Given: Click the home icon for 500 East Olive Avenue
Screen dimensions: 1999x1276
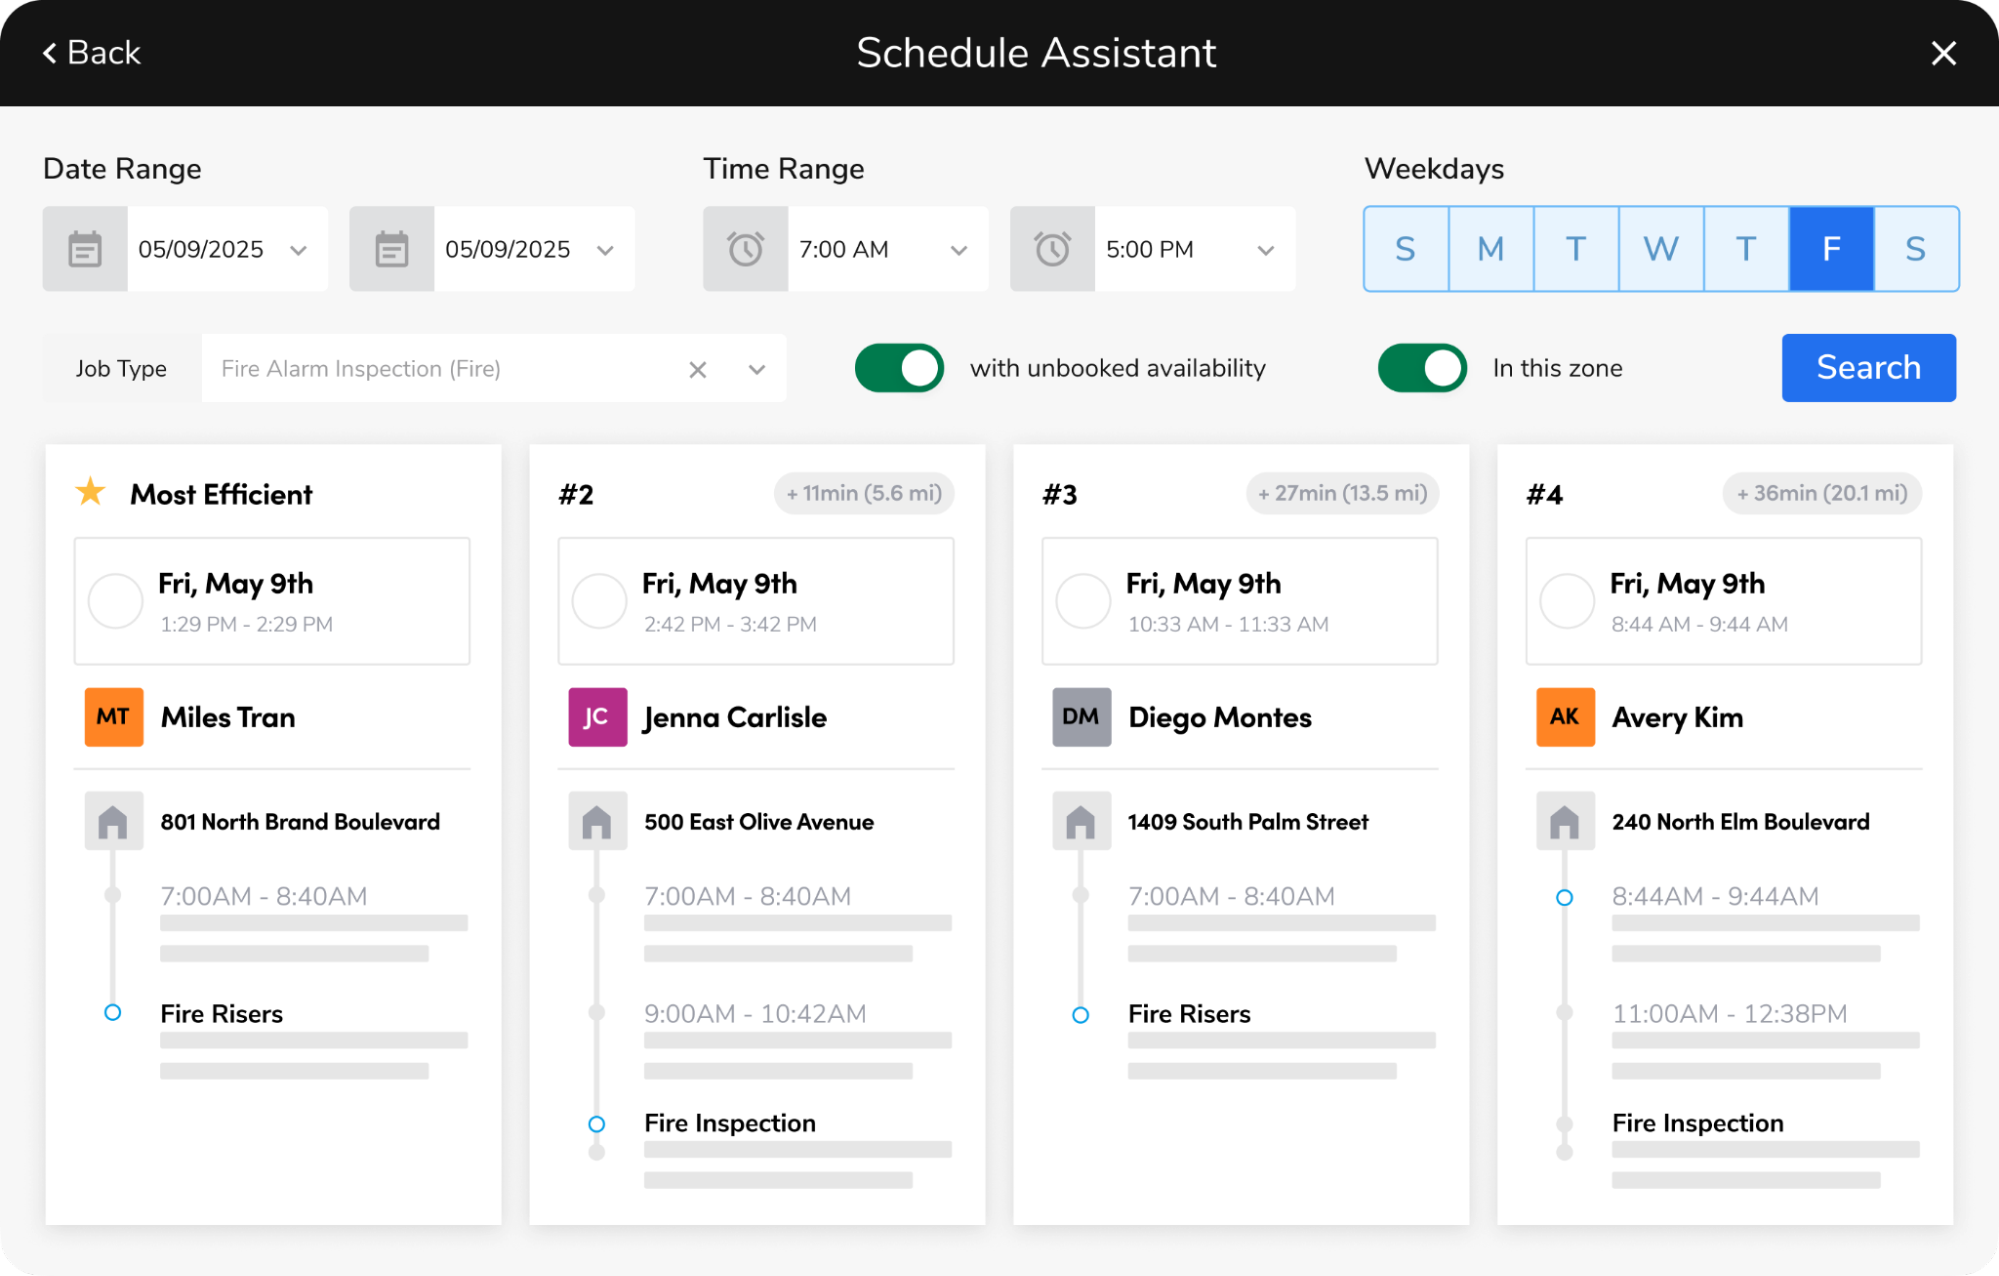Looking at the screenshot, I should point(597,822).
